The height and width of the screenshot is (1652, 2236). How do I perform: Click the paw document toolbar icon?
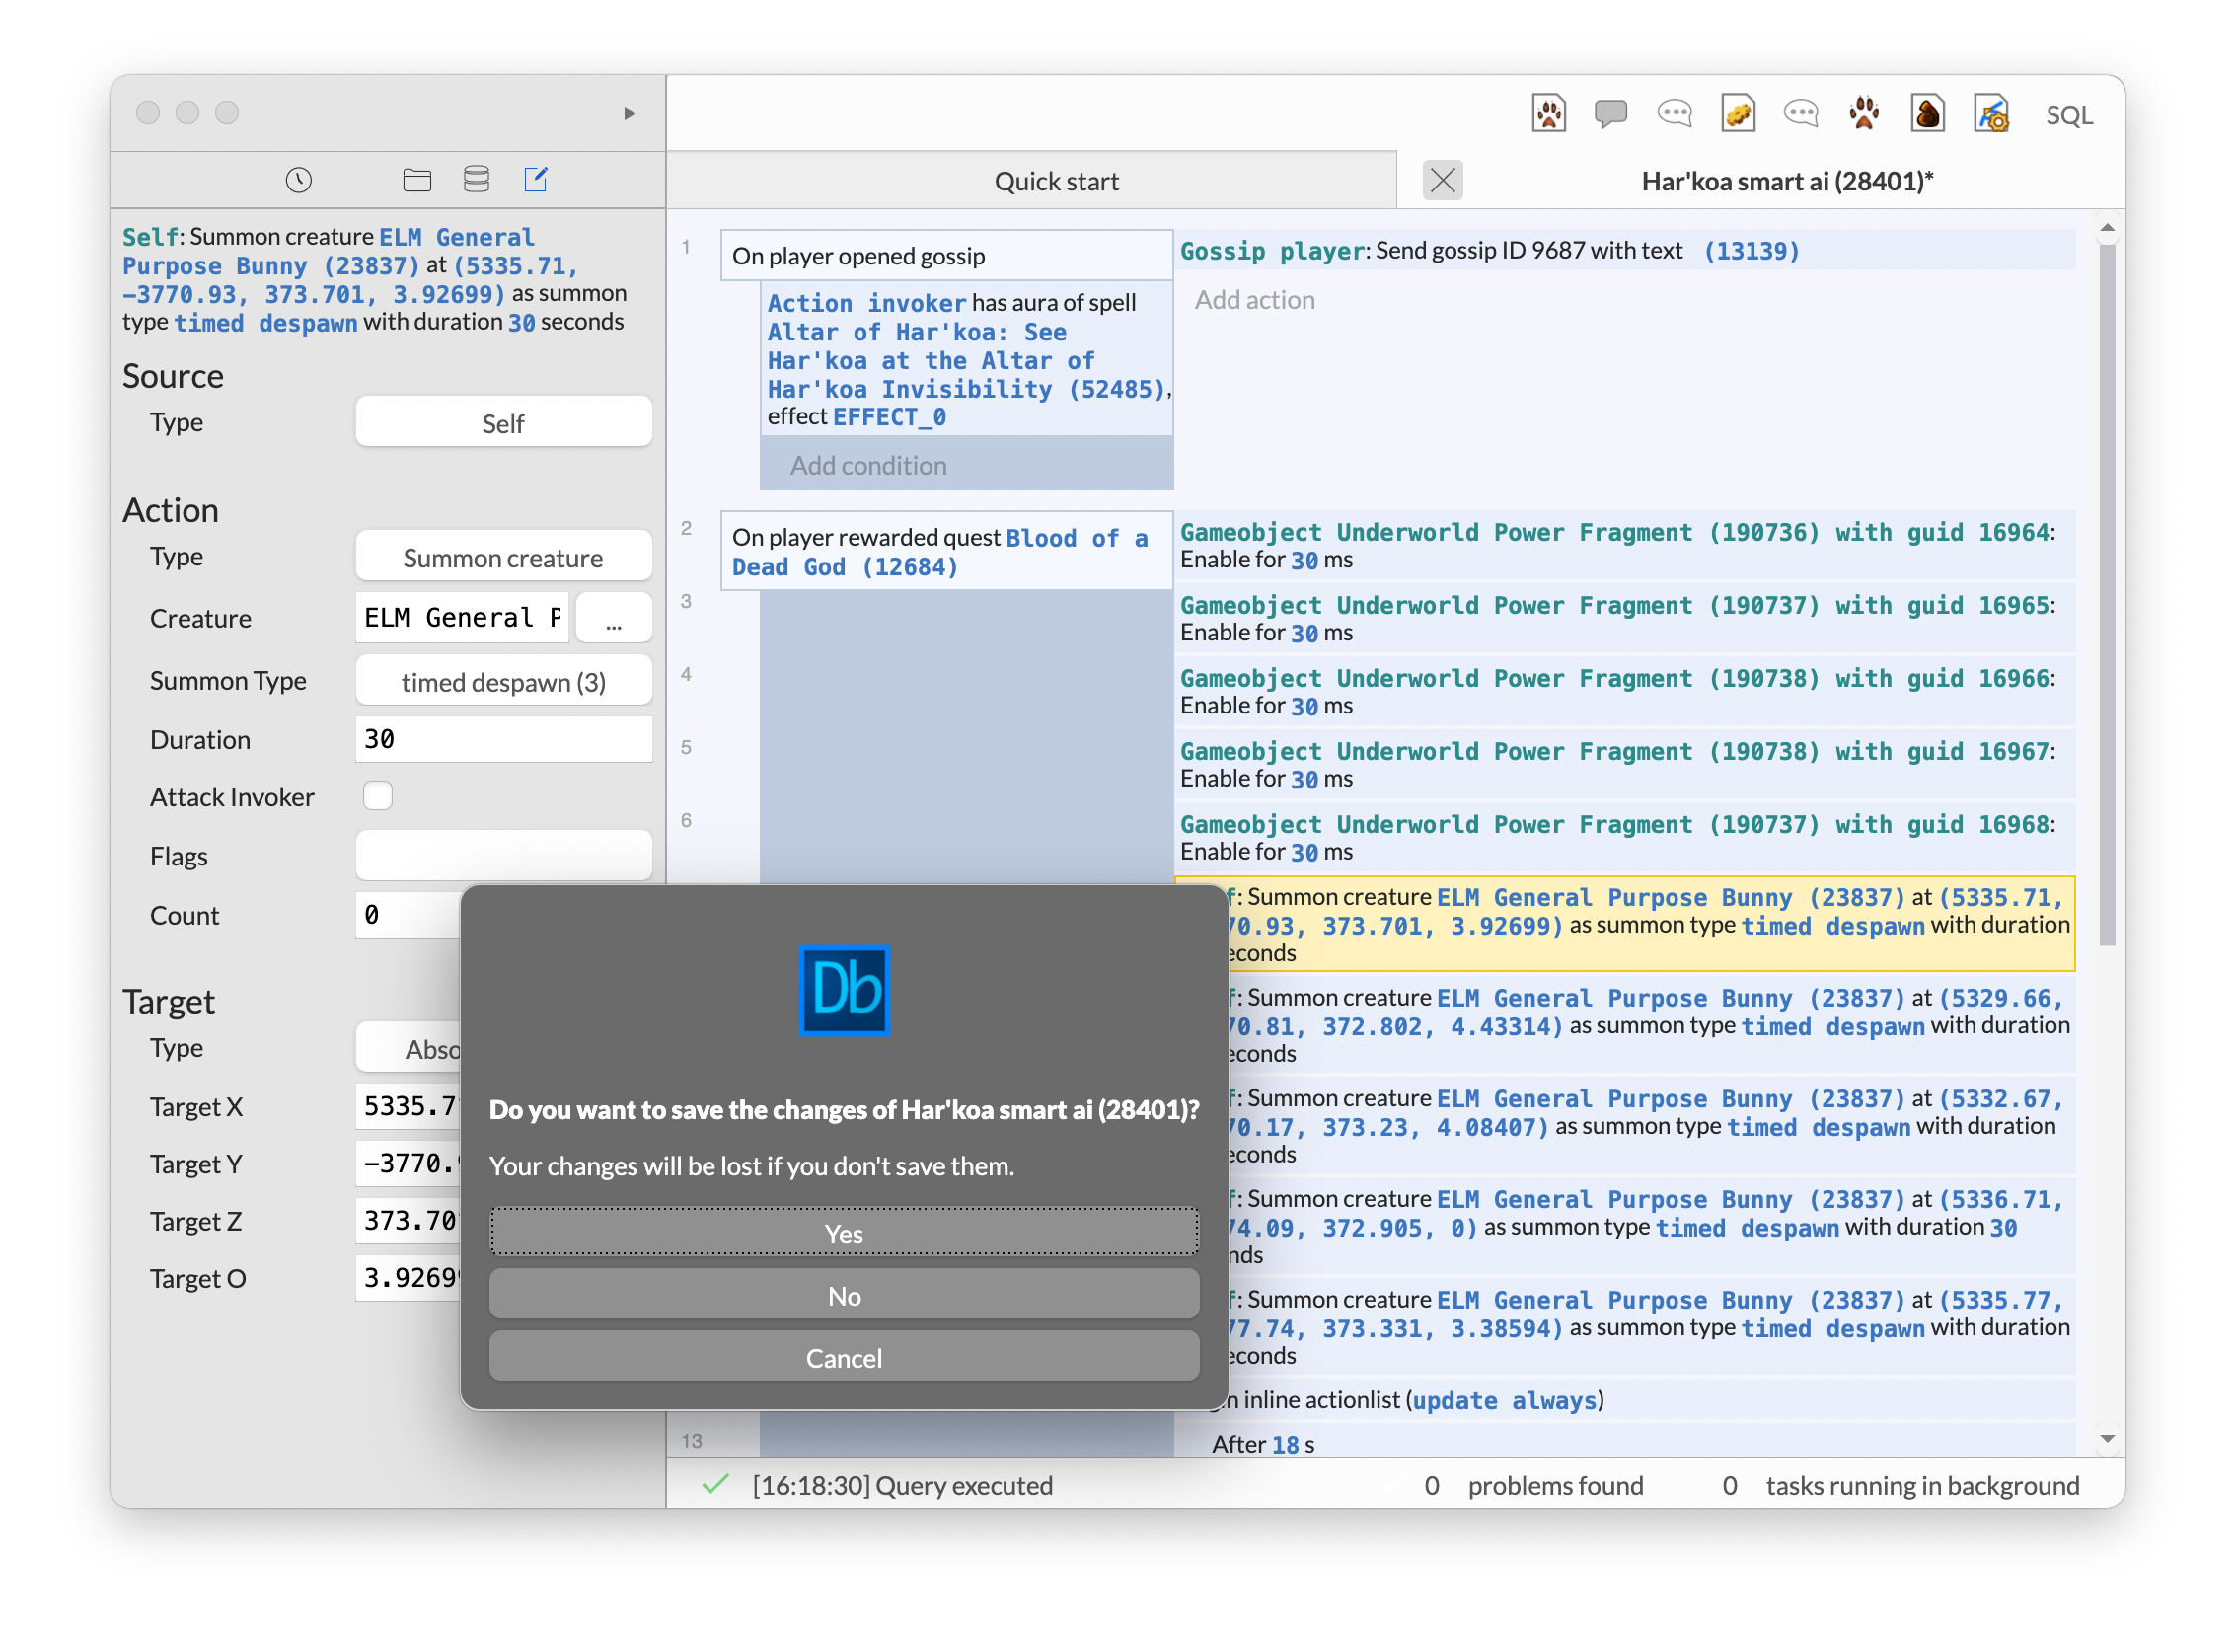[1548, 114]
